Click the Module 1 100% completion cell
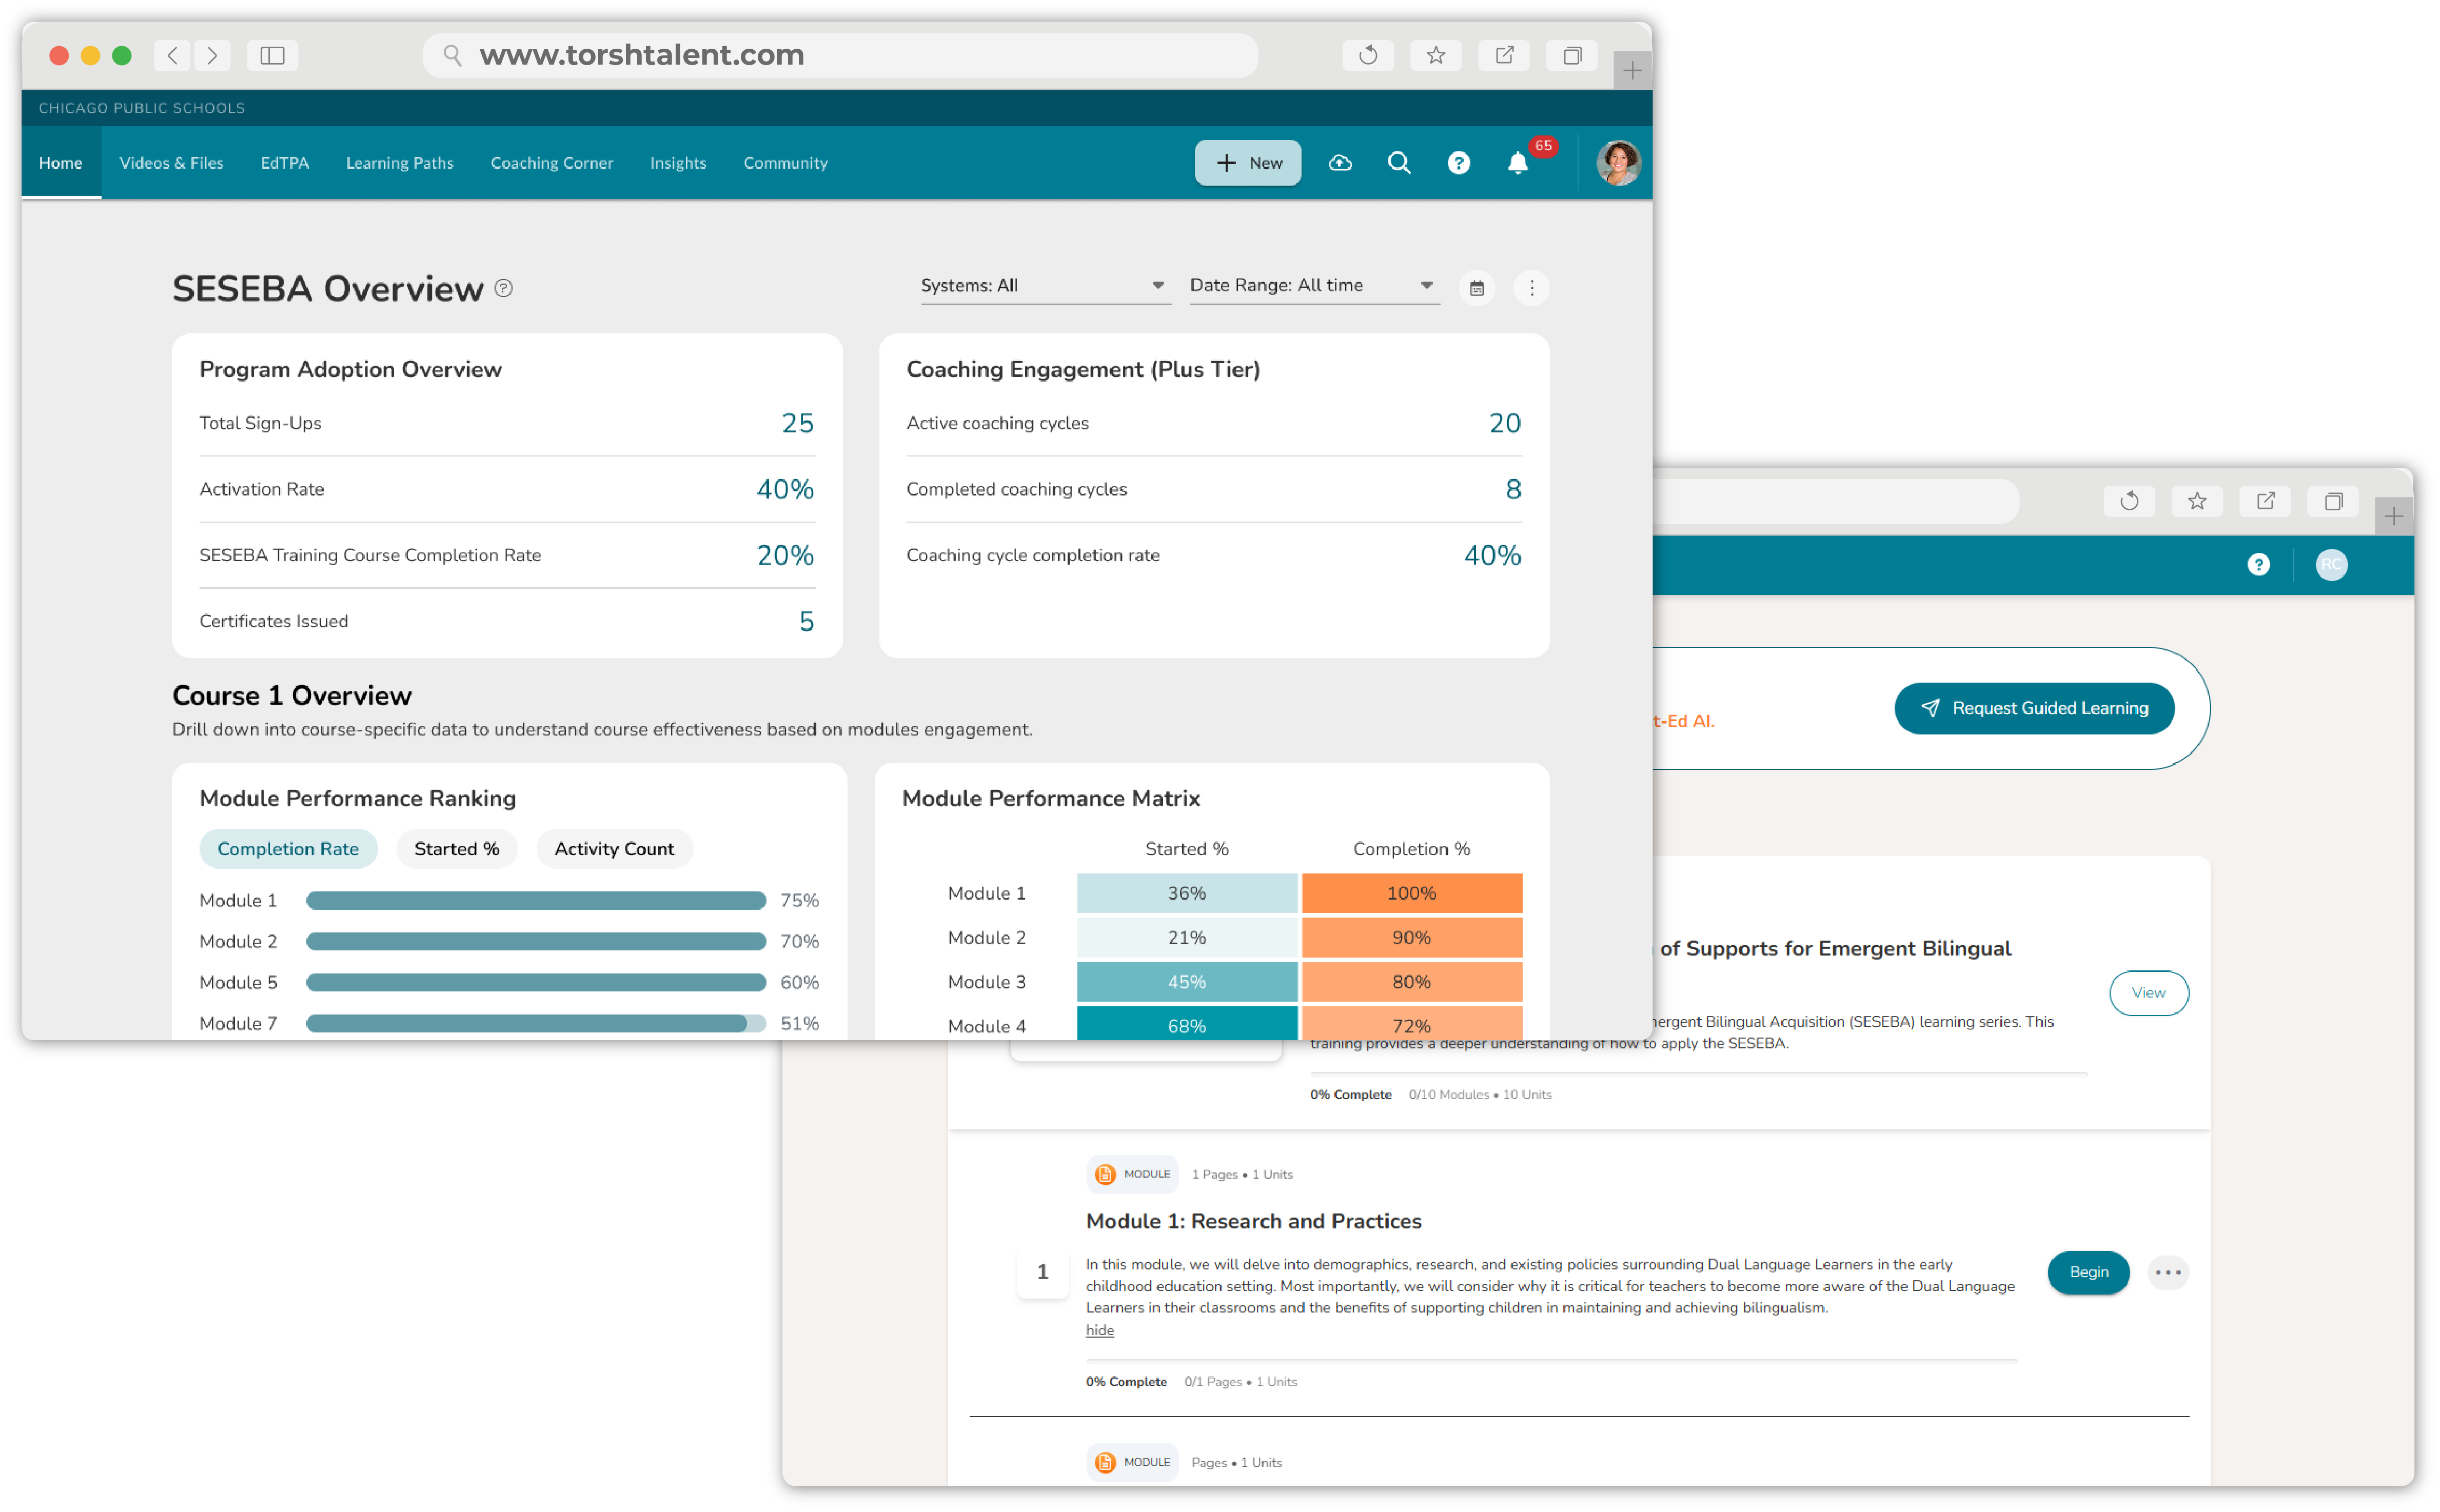 point(1411,893)
